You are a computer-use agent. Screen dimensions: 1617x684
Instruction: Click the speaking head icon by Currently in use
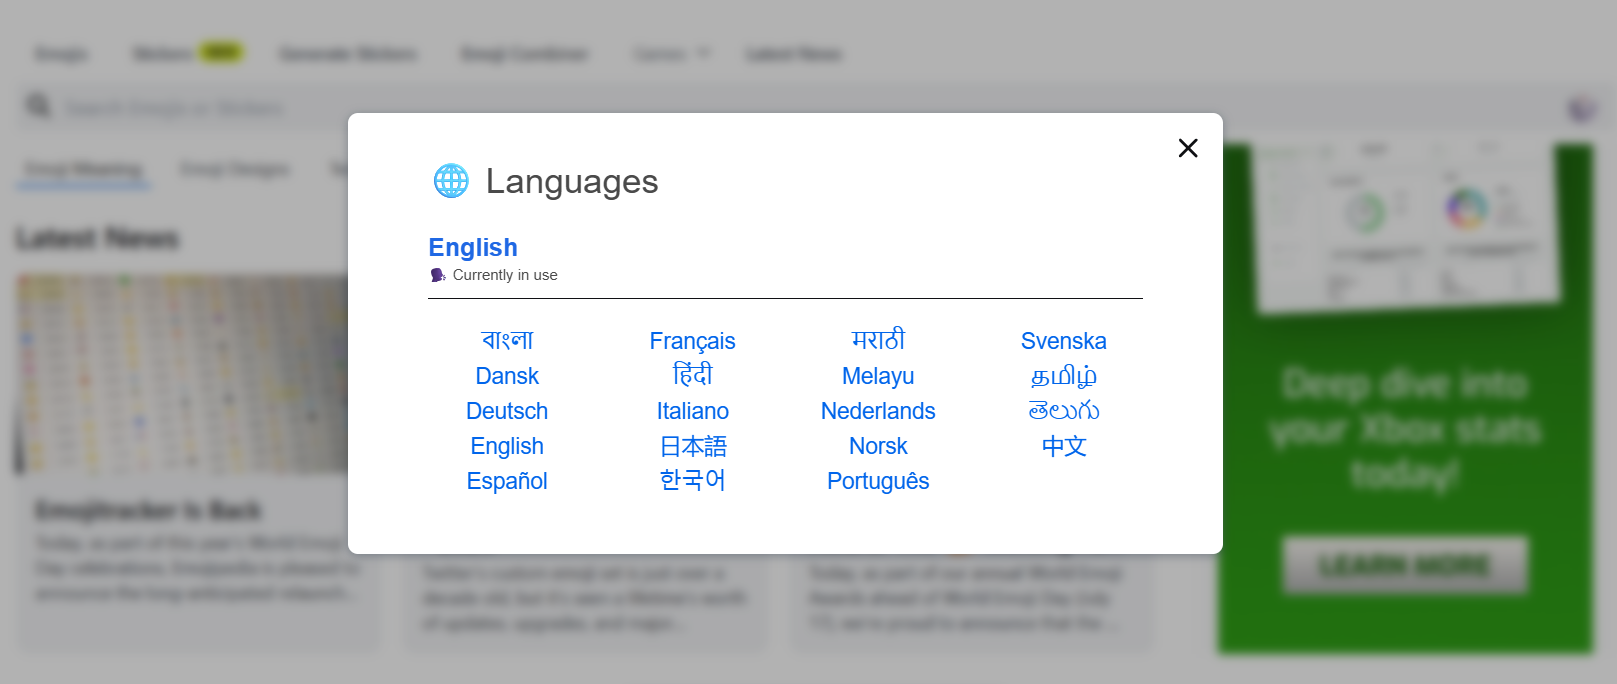[x=438, y=275]
